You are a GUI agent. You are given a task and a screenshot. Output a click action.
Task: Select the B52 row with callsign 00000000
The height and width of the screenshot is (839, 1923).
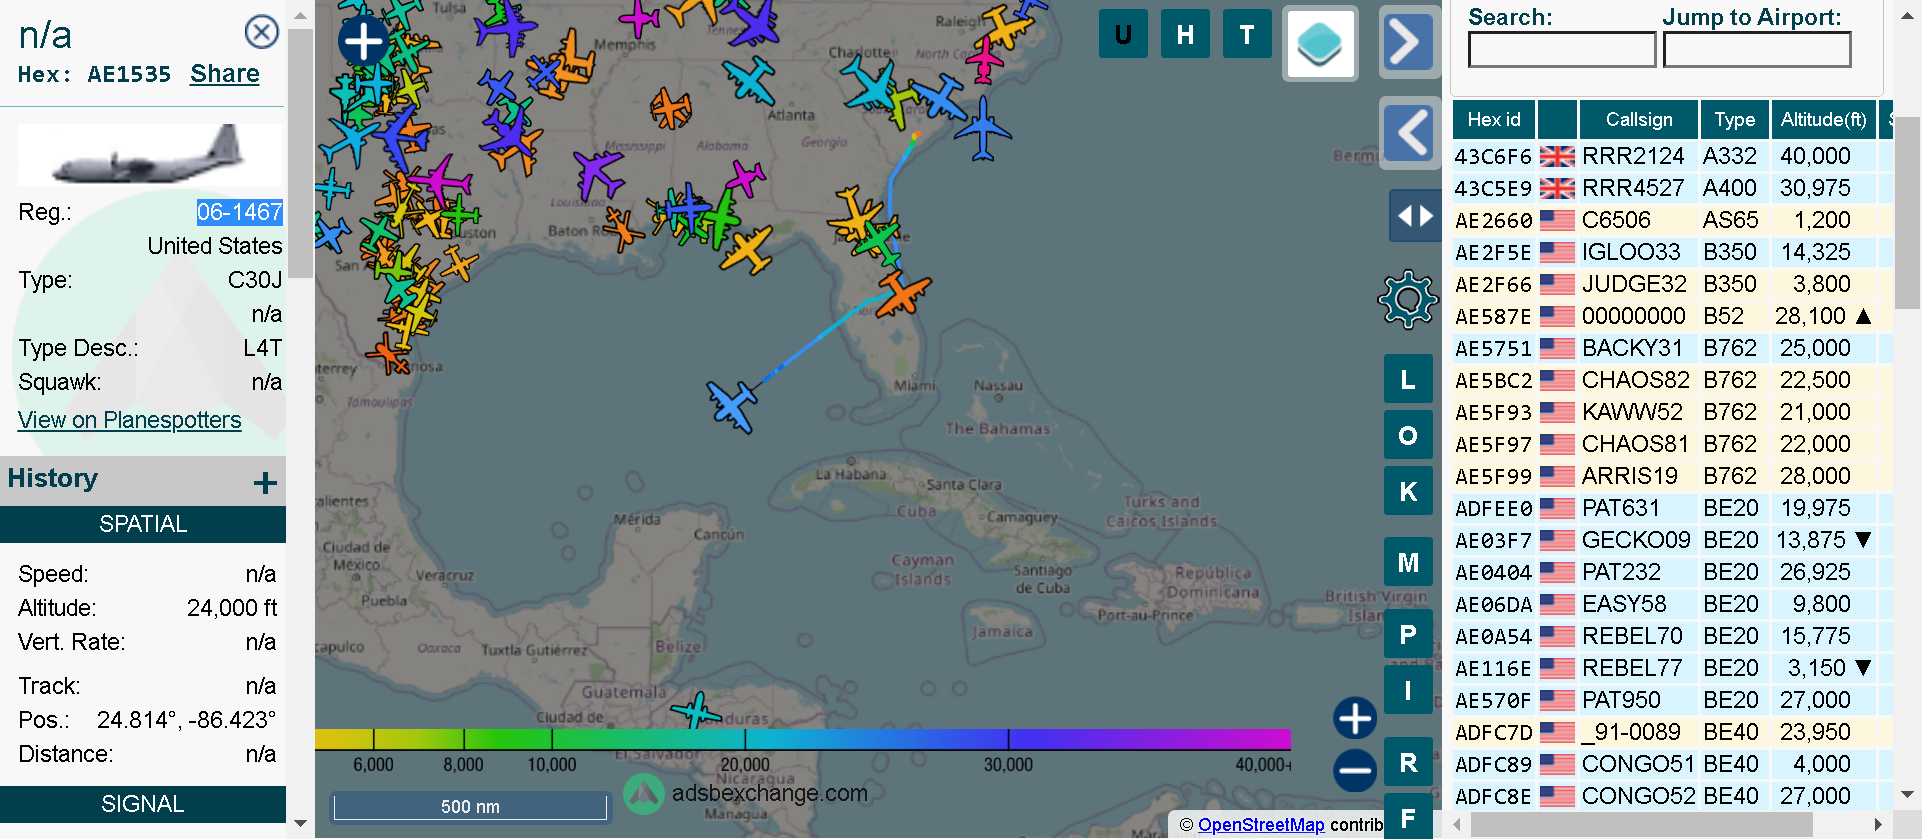pos(1672,316)
